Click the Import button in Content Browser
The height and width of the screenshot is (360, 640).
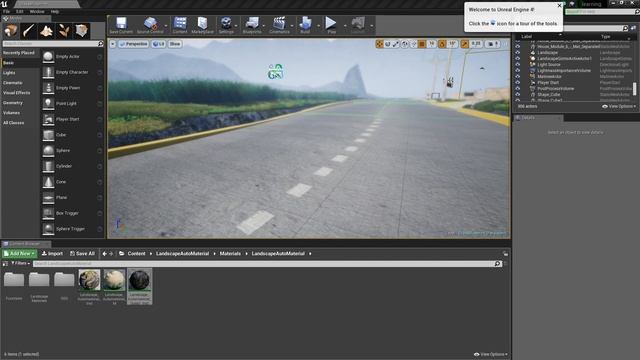pos(52,253)
